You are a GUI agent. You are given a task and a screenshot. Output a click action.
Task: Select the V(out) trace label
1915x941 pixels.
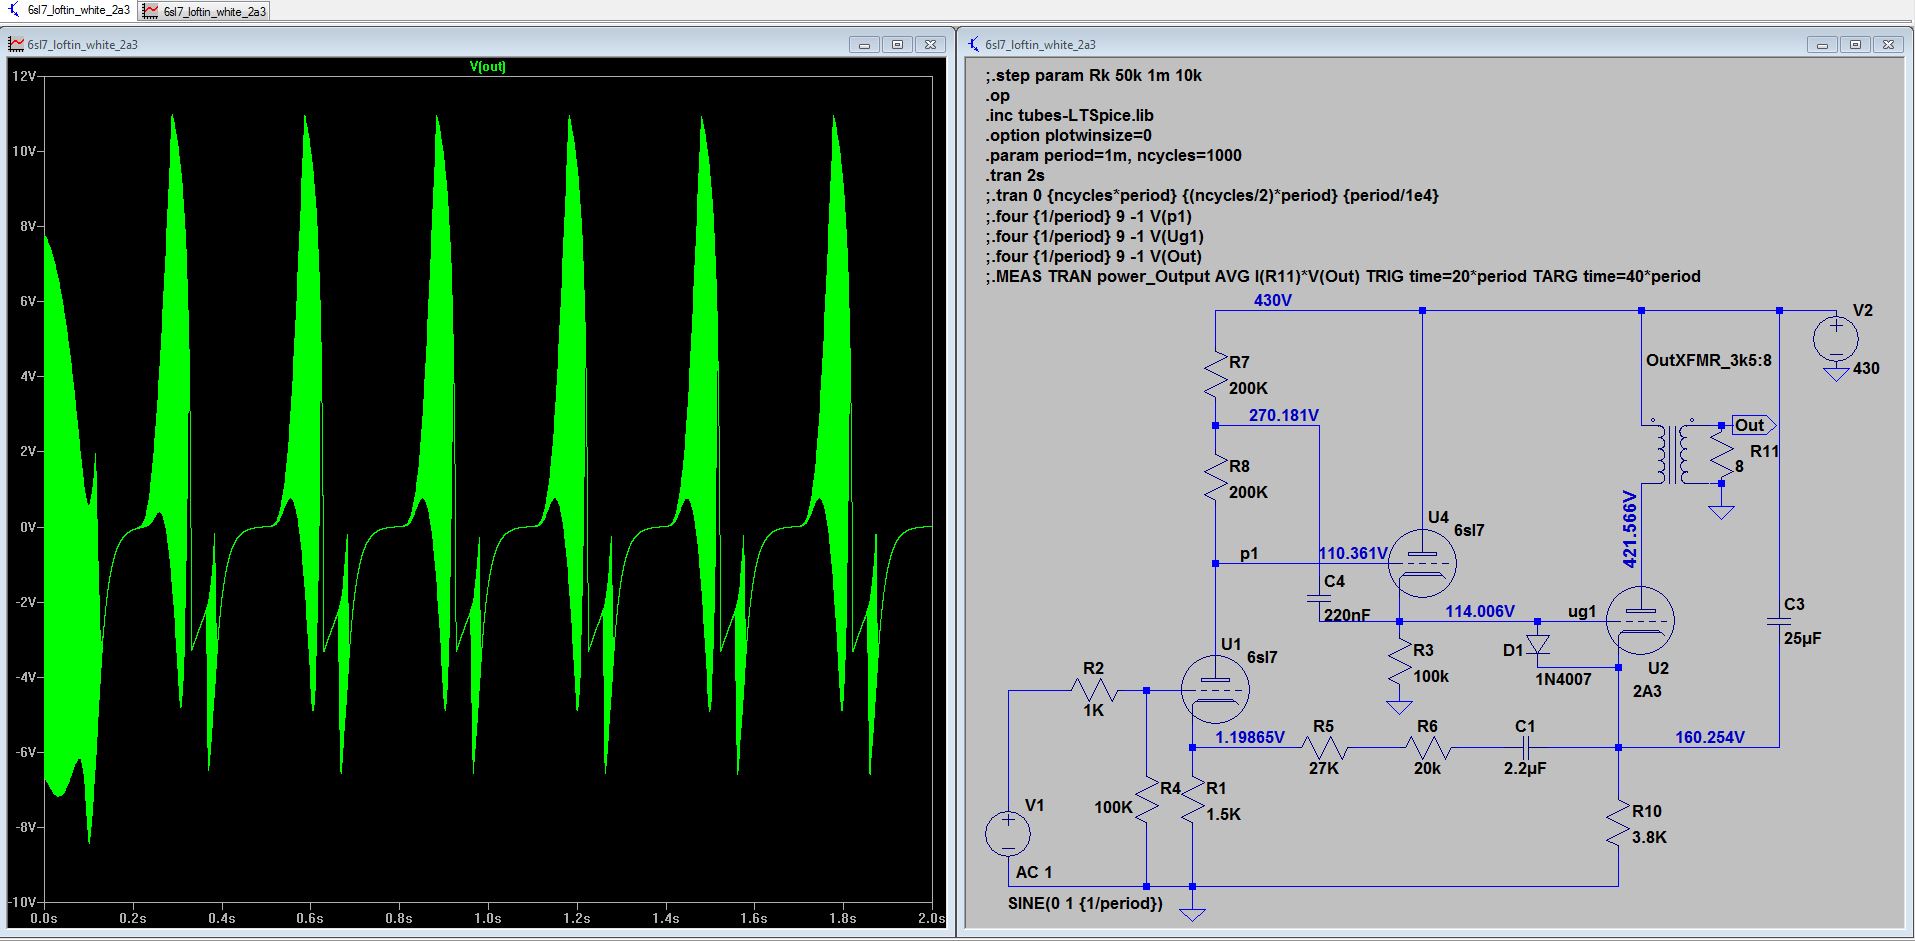tap(488, 66)
